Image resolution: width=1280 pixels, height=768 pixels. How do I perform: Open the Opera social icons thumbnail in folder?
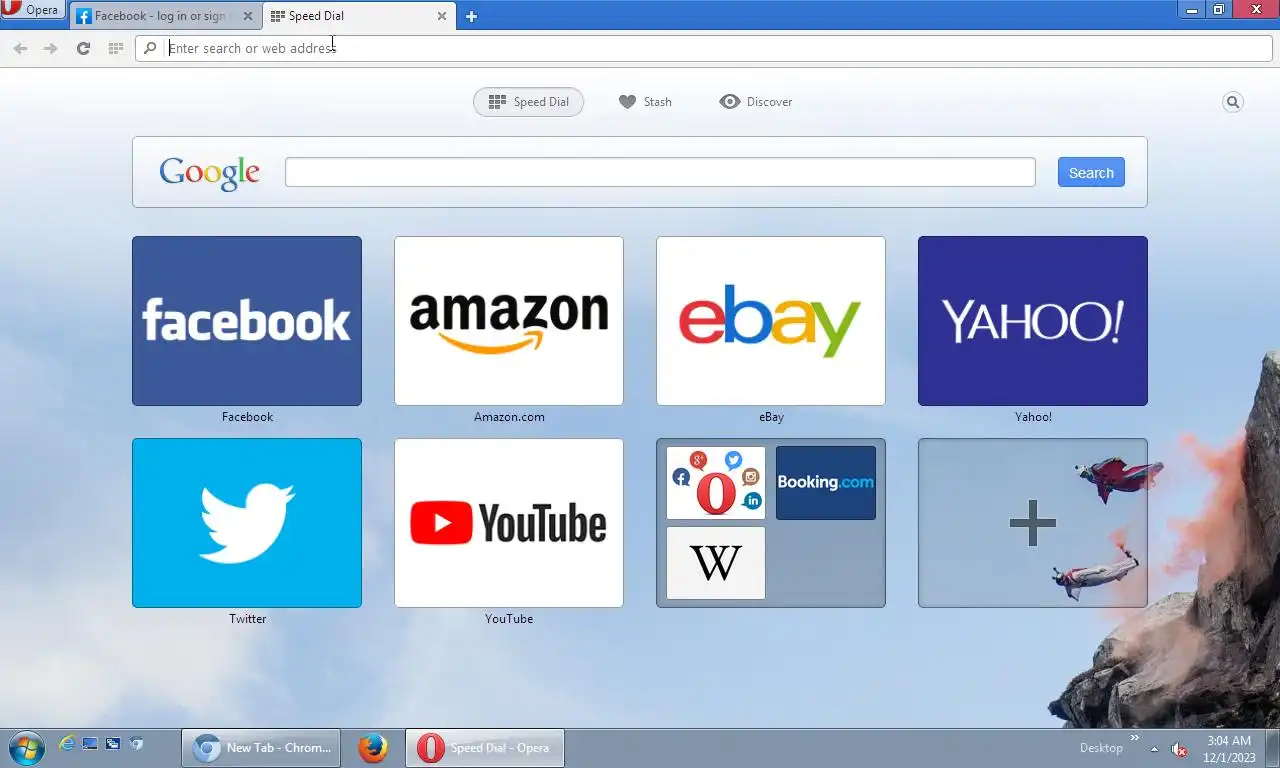[x=716, y=483]
